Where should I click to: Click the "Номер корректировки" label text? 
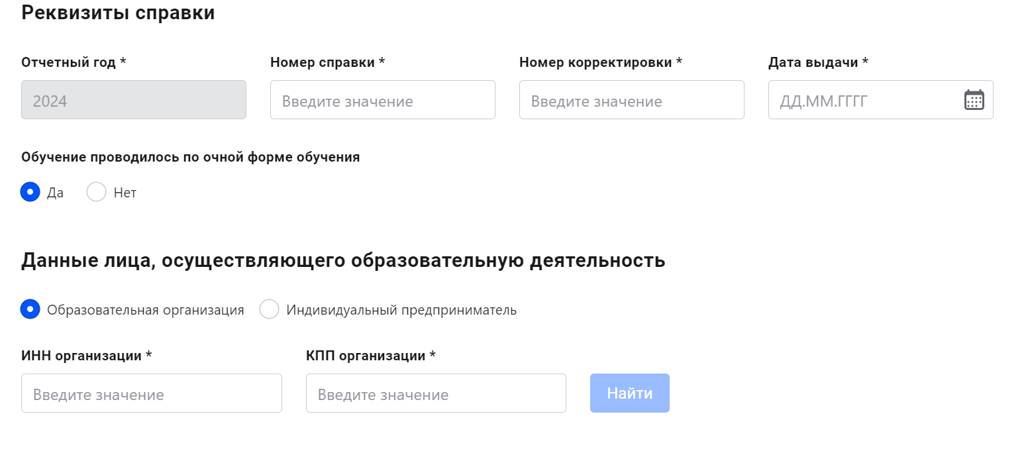pos(600,62)
